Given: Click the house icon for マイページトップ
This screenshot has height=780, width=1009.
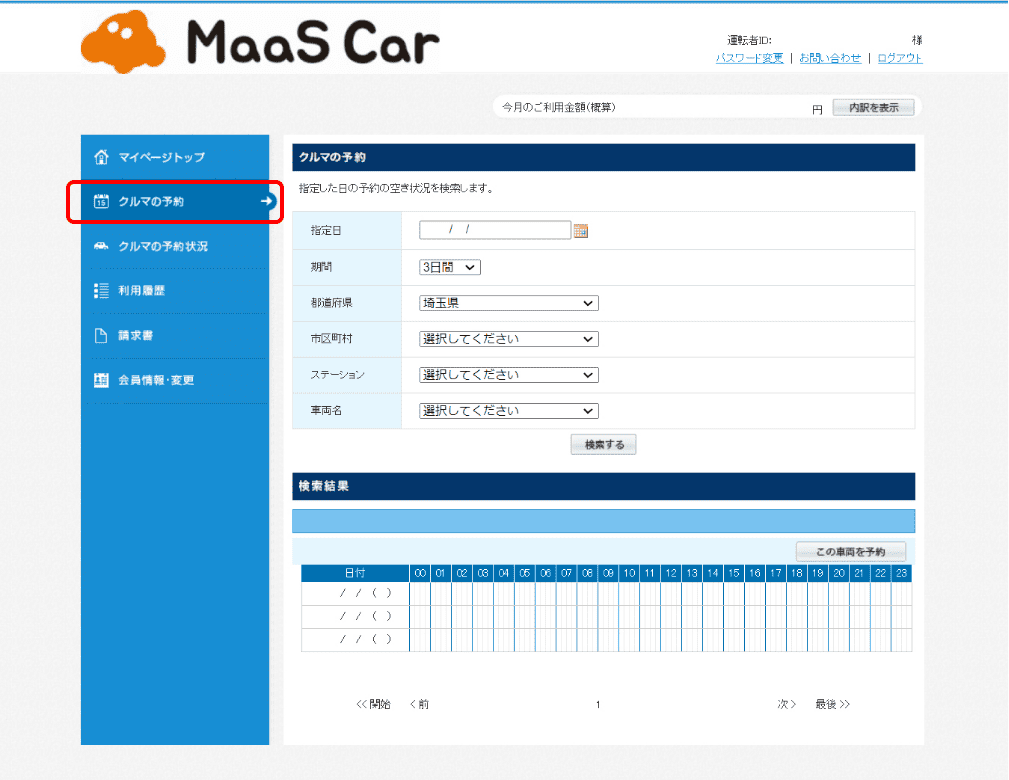Looking at the screenshot, I should click(x=101, y=157).
